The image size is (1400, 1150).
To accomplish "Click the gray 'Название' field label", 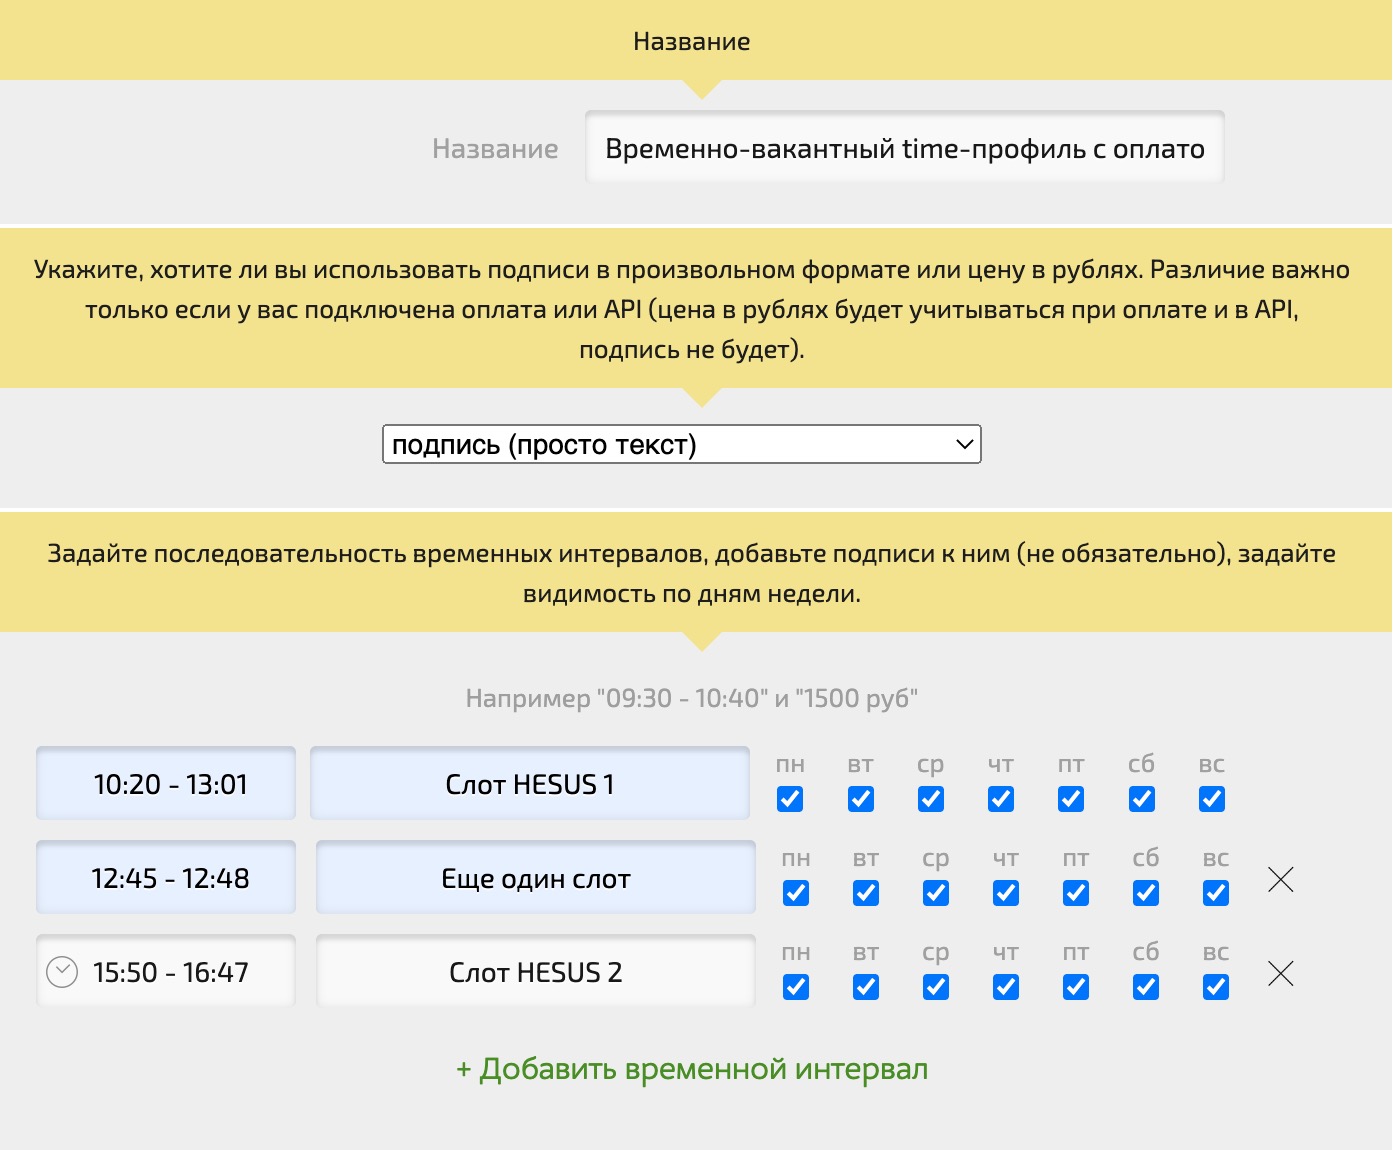I will 495,149.
